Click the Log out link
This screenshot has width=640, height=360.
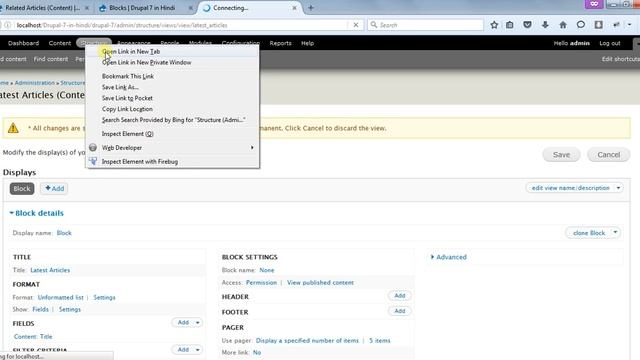point(610,43)
